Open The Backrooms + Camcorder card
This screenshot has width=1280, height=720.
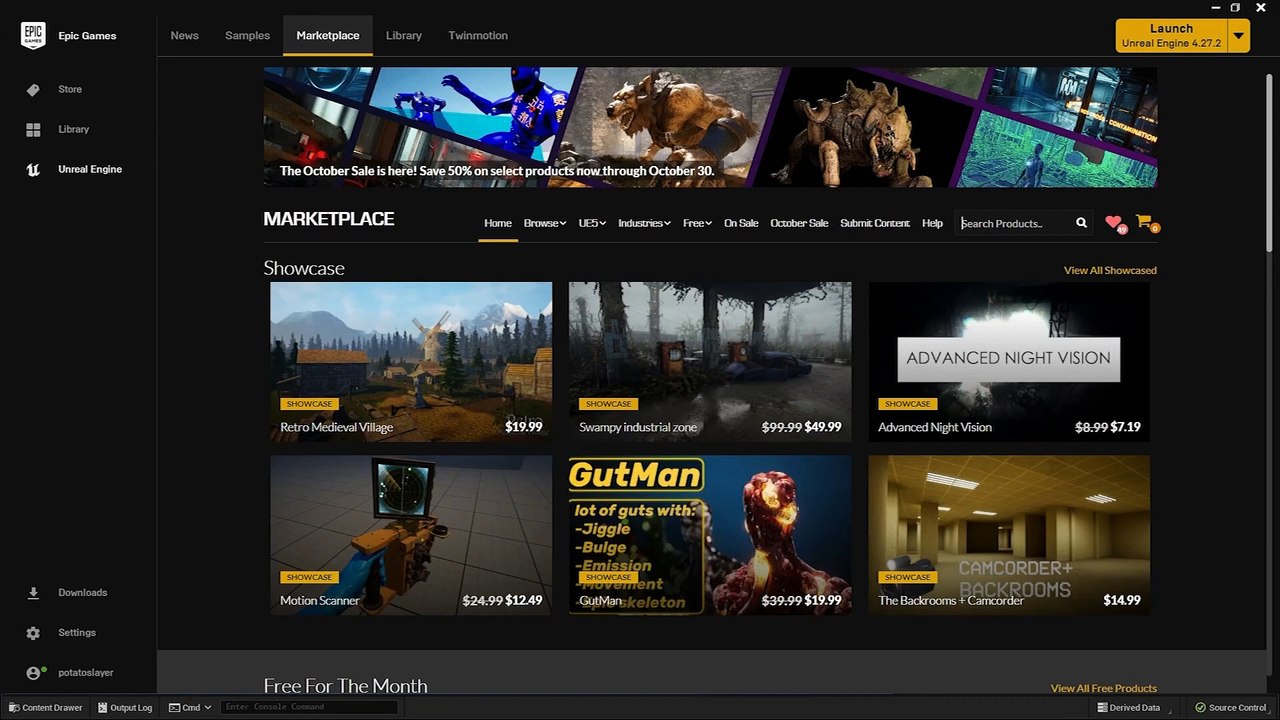coord(1009,535)
